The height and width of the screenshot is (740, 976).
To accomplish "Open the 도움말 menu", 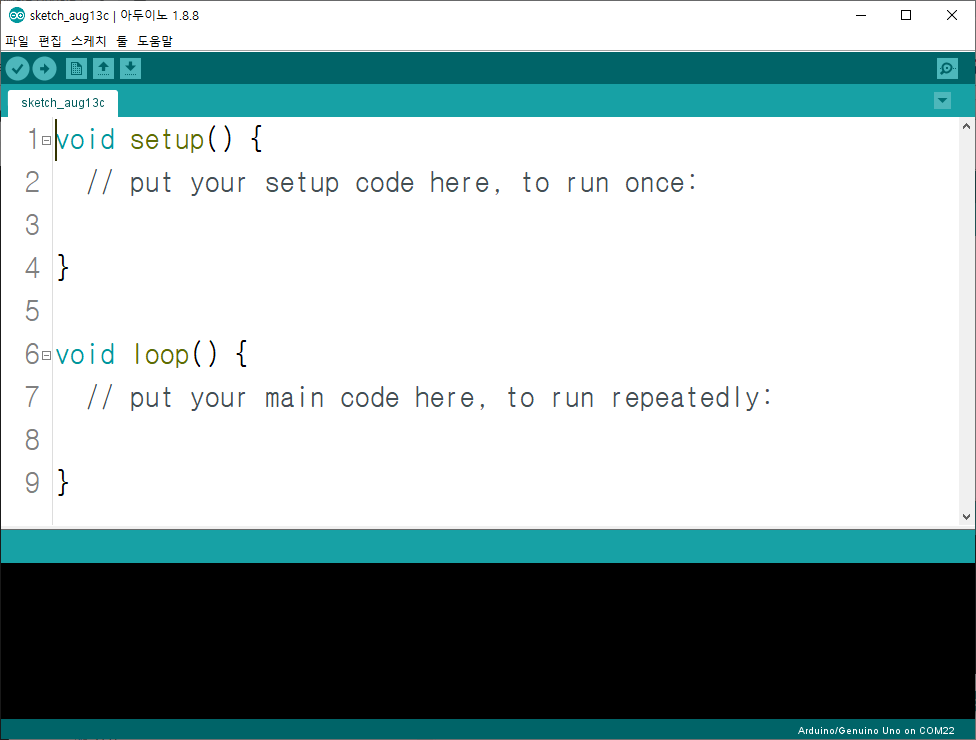I will [x=155, y=41].
